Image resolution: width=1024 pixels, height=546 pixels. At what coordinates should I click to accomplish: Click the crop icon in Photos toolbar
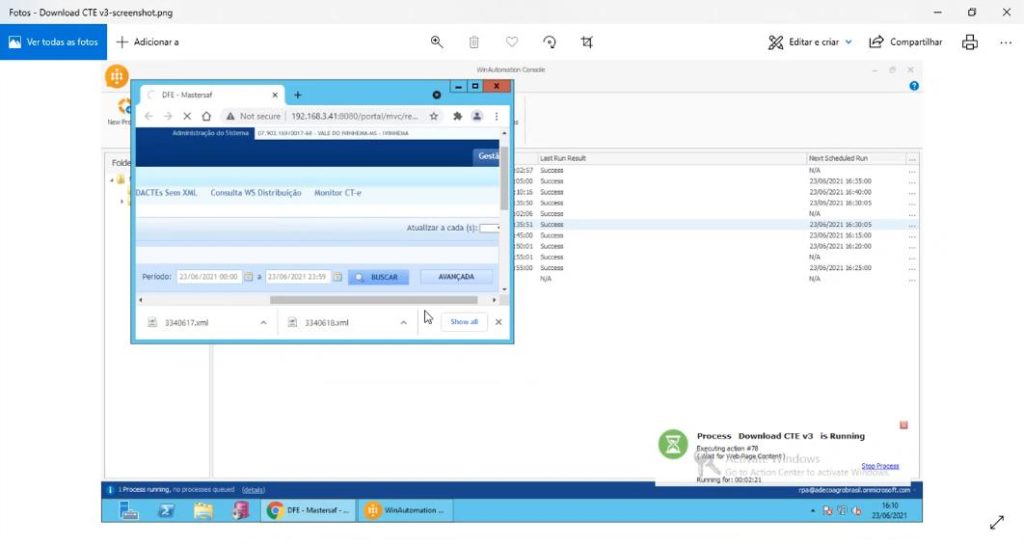click(x=587, y=42)
